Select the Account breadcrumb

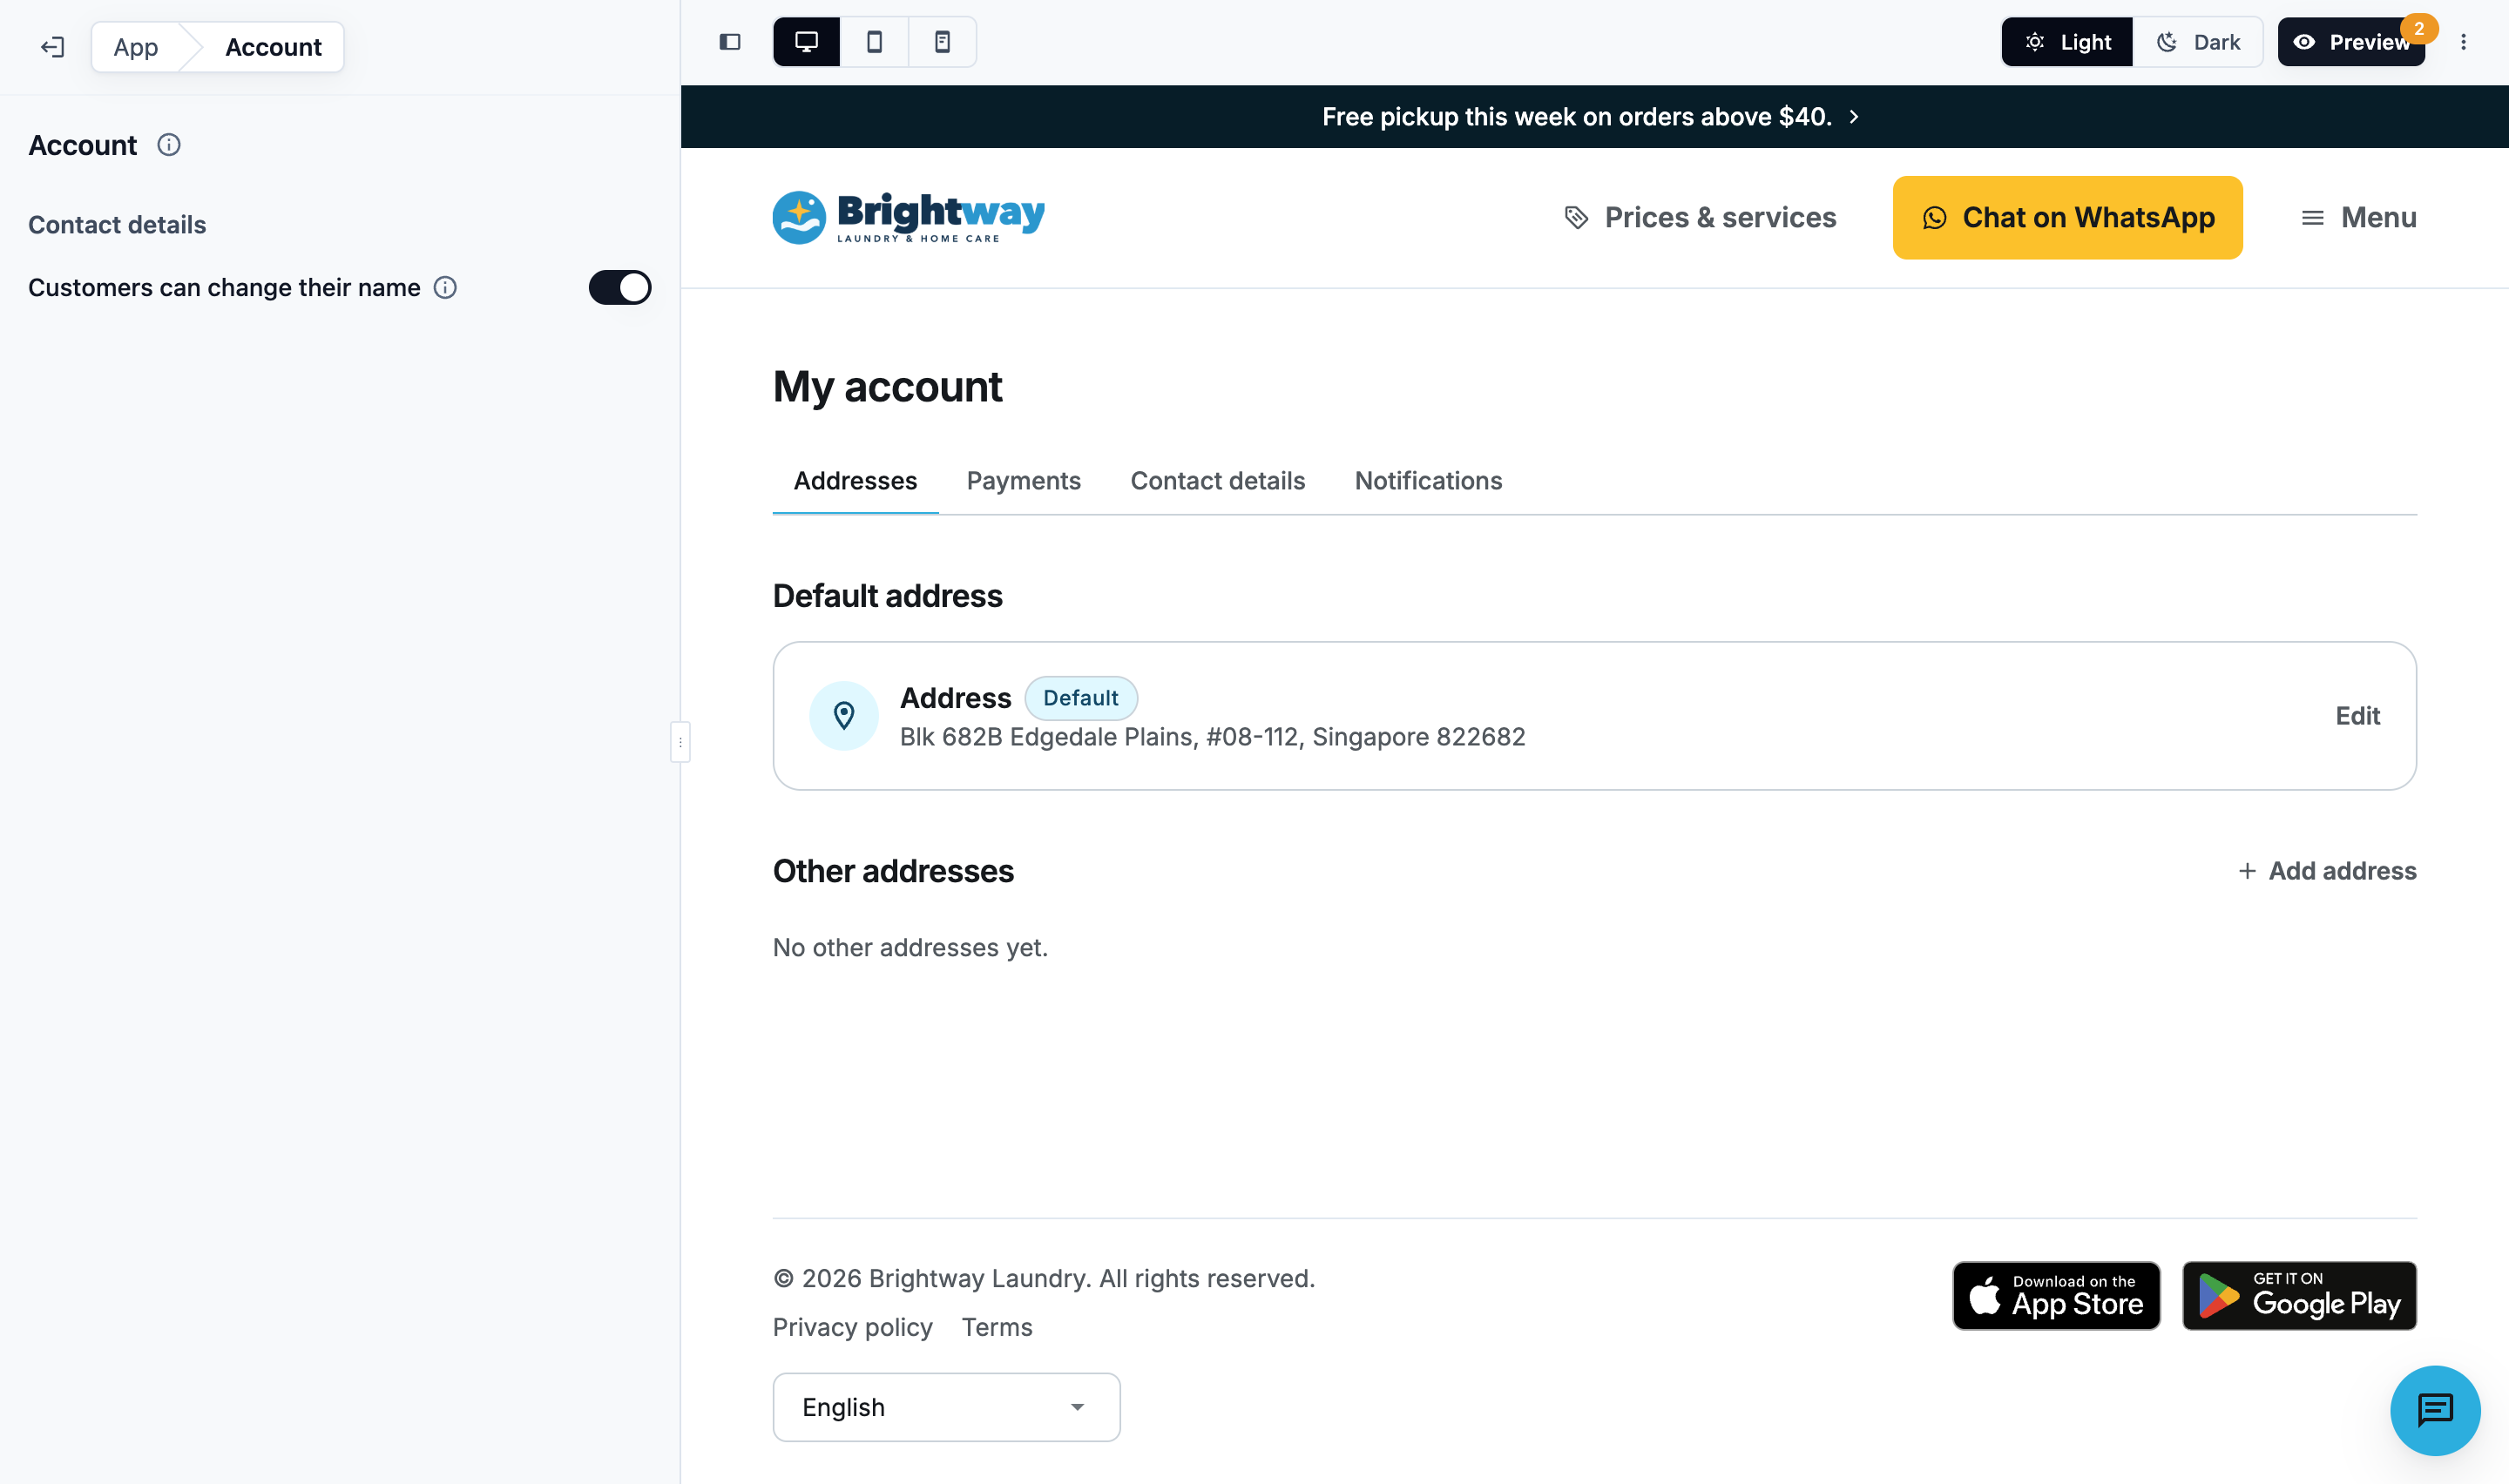(273, 47)
